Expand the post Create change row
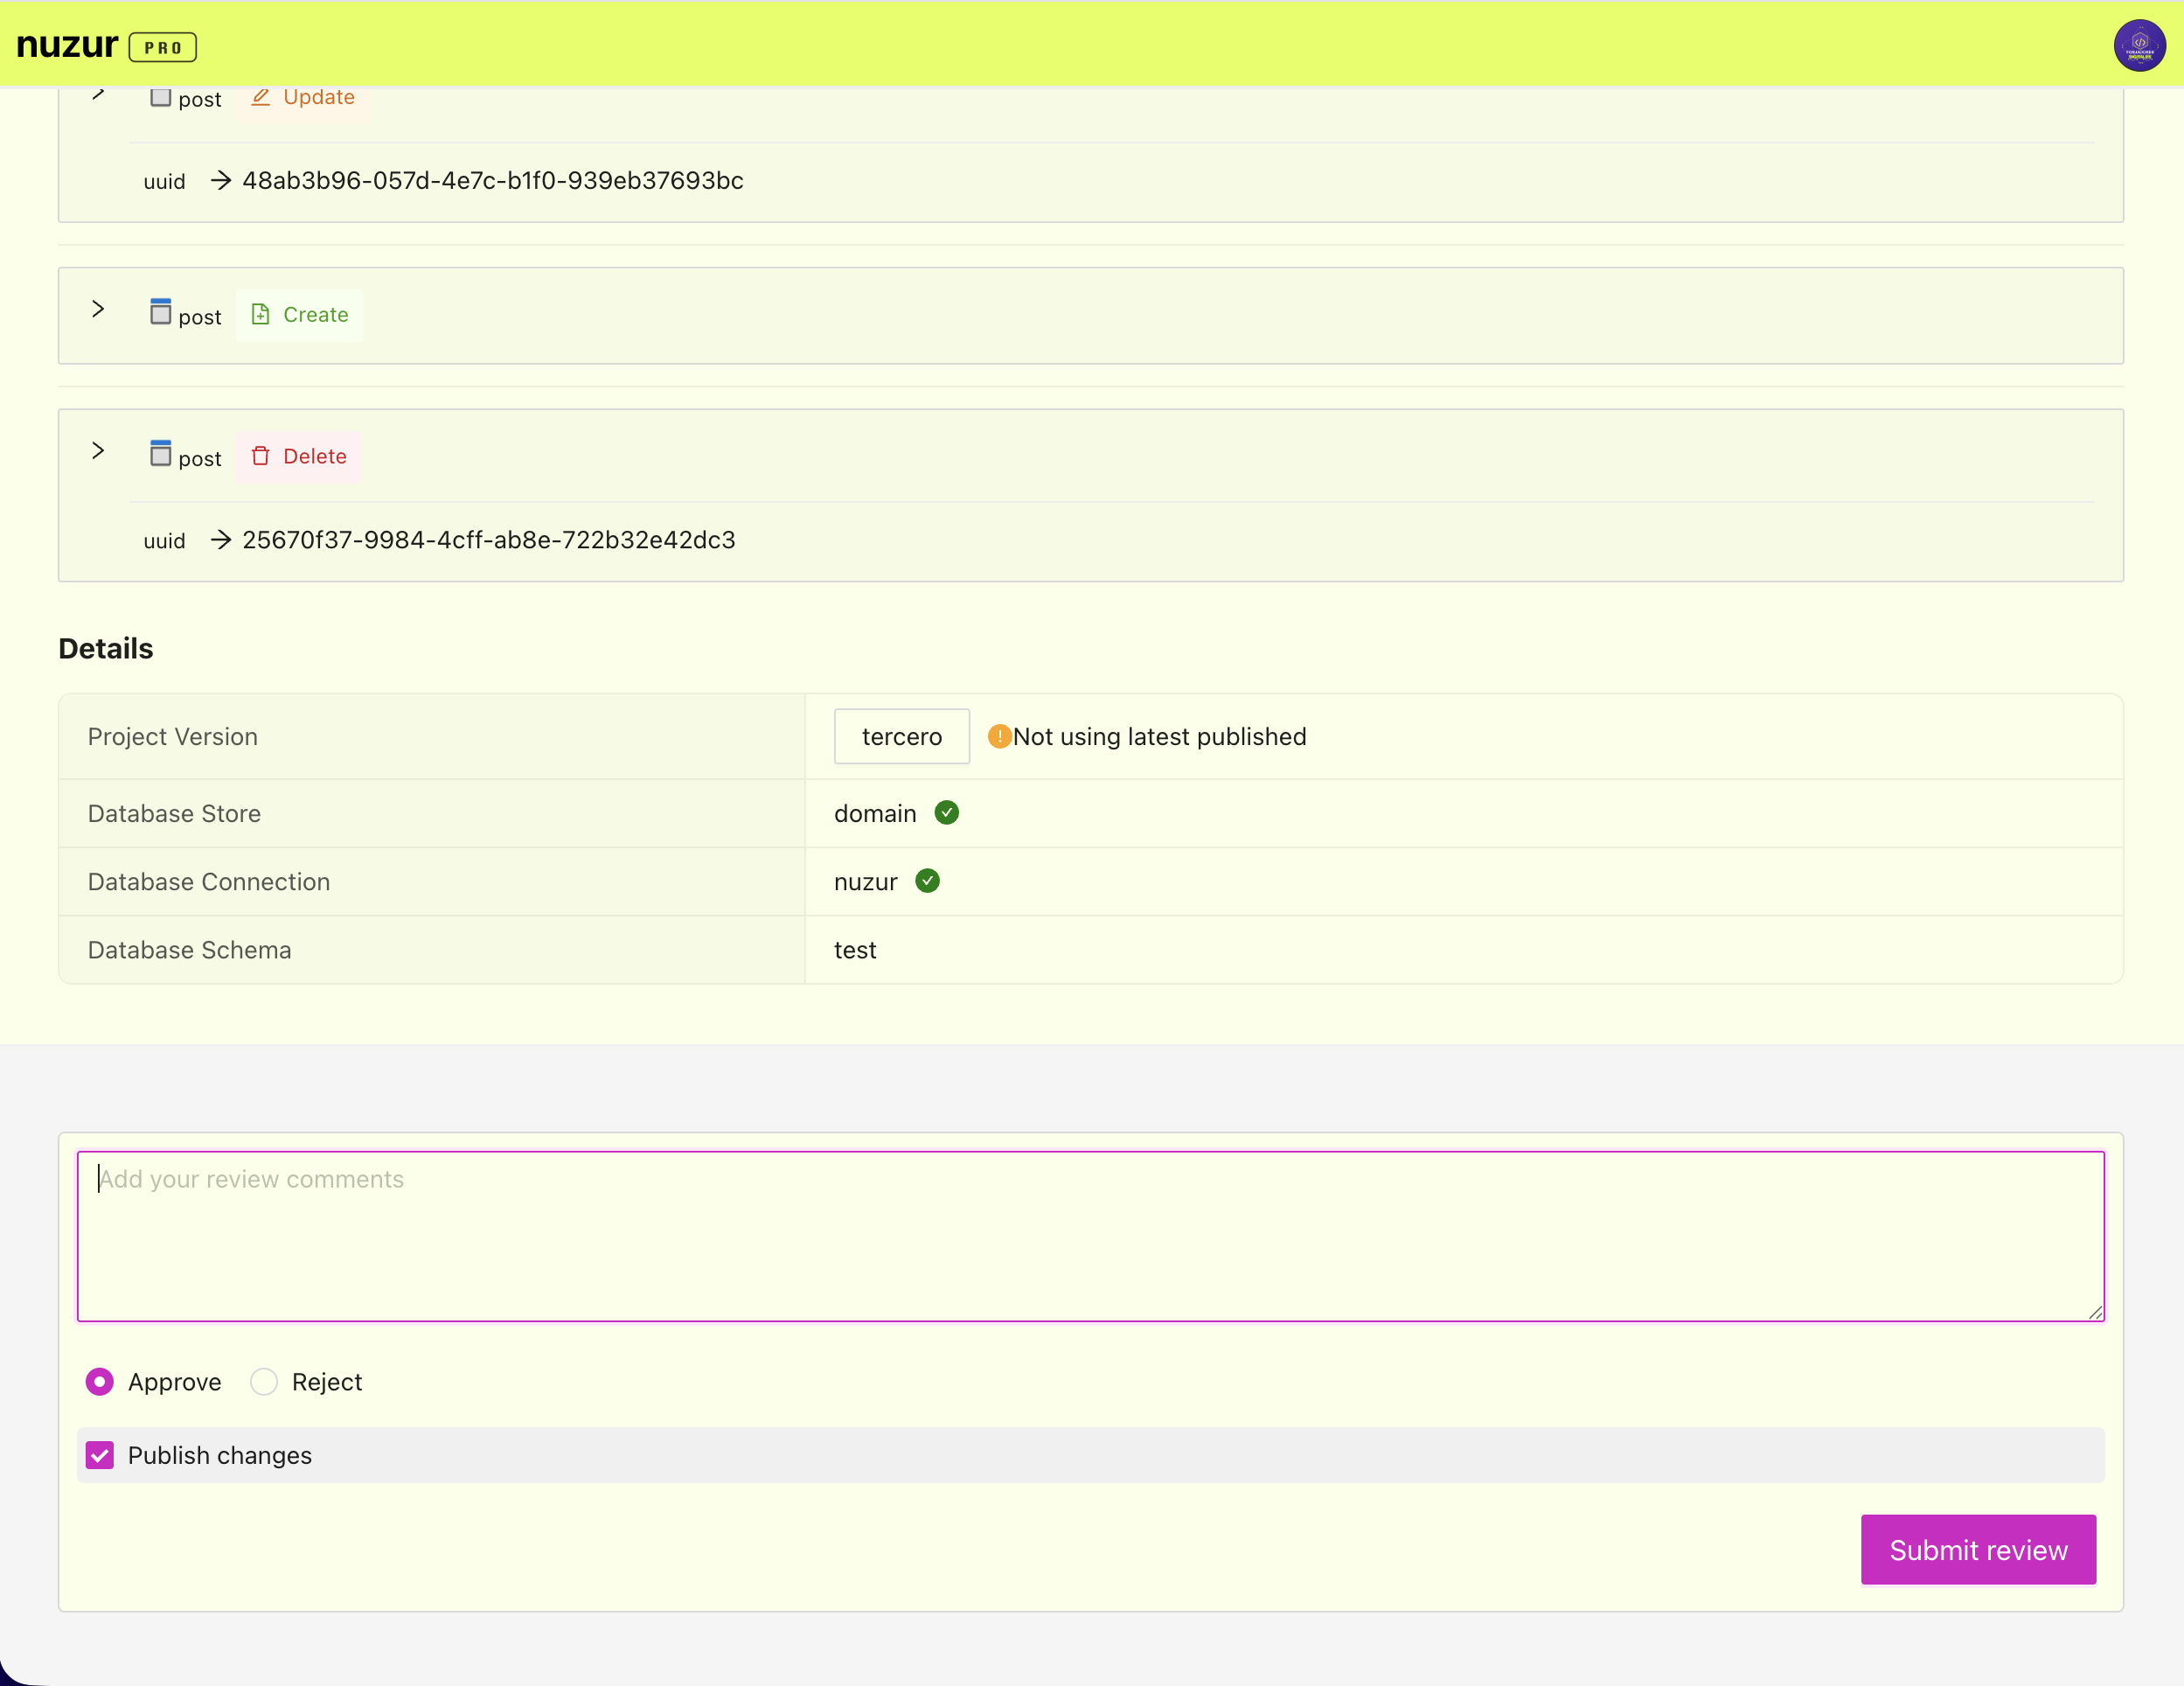Viewport: 2184px width, 1686px height. pos(98,309)
